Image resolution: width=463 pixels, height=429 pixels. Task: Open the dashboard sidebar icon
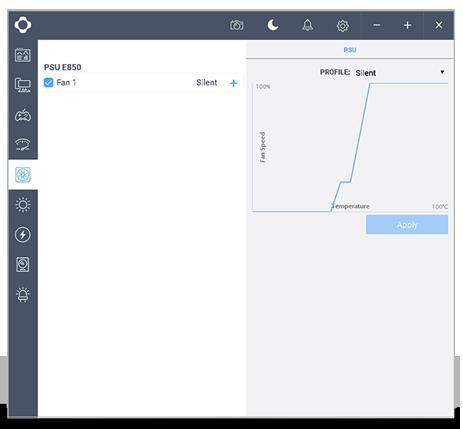[23, 55]
